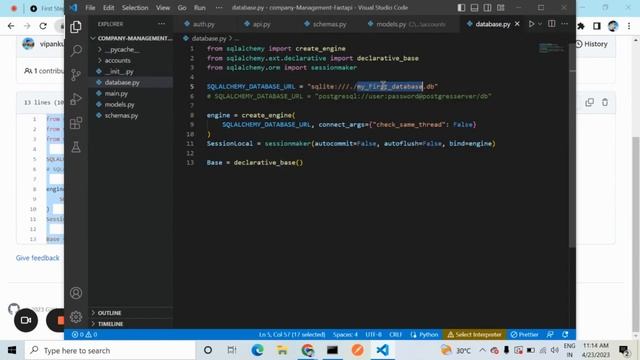Copy raw file in browser window
This screenshot has width=640, height=360.
click(x=589, y=102)
